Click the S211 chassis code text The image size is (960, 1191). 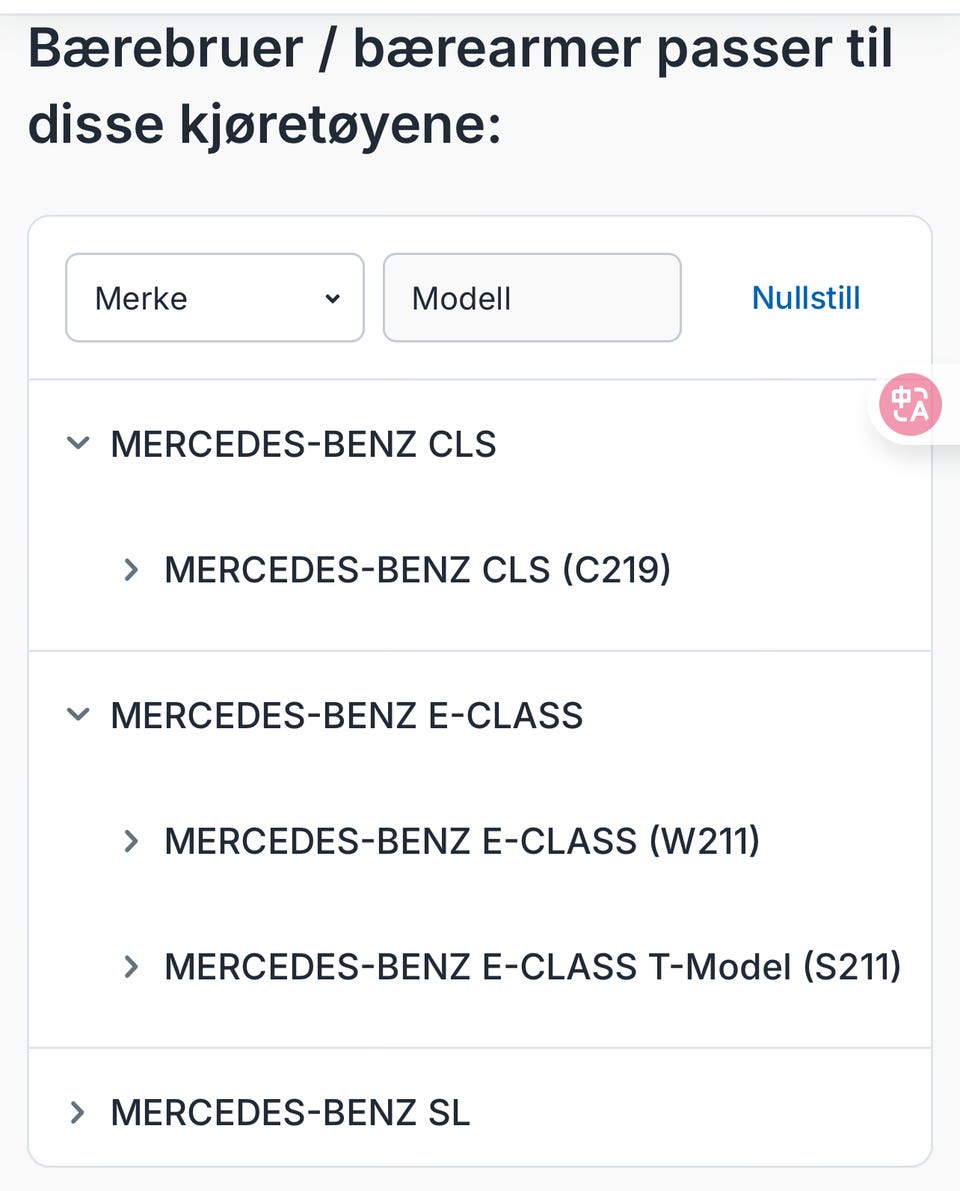pos(849,967)
